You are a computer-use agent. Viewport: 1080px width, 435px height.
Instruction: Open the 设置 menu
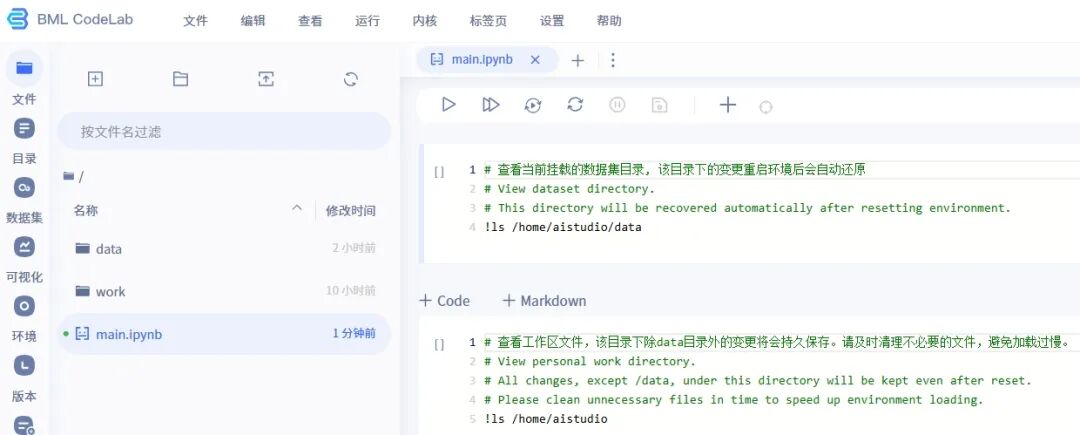pyautogui.click(x=552, y=21)
